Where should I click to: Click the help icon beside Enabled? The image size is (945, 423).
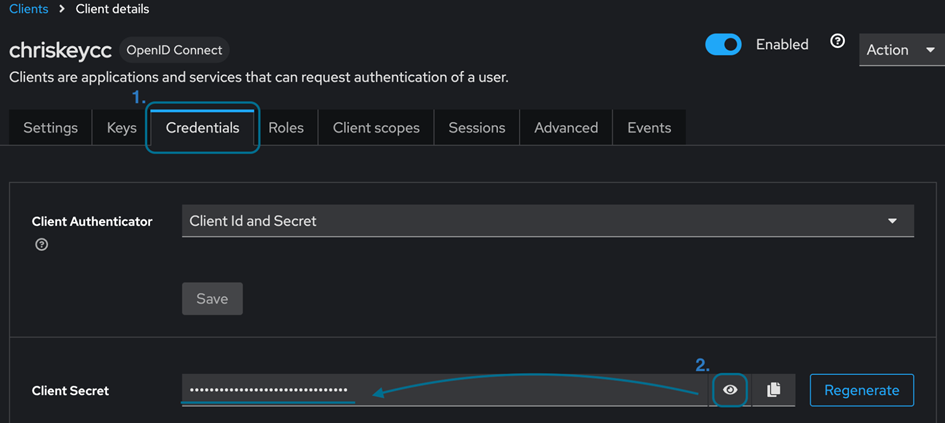pos(838,42)
